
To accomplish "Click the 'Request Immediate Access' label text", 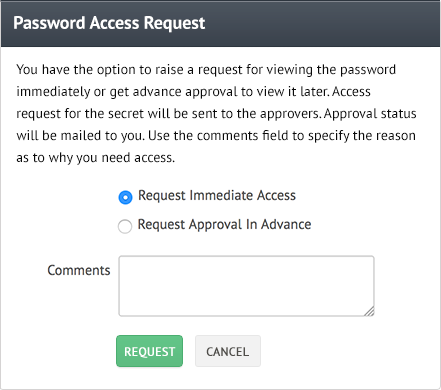I will [x=217, y=196].
